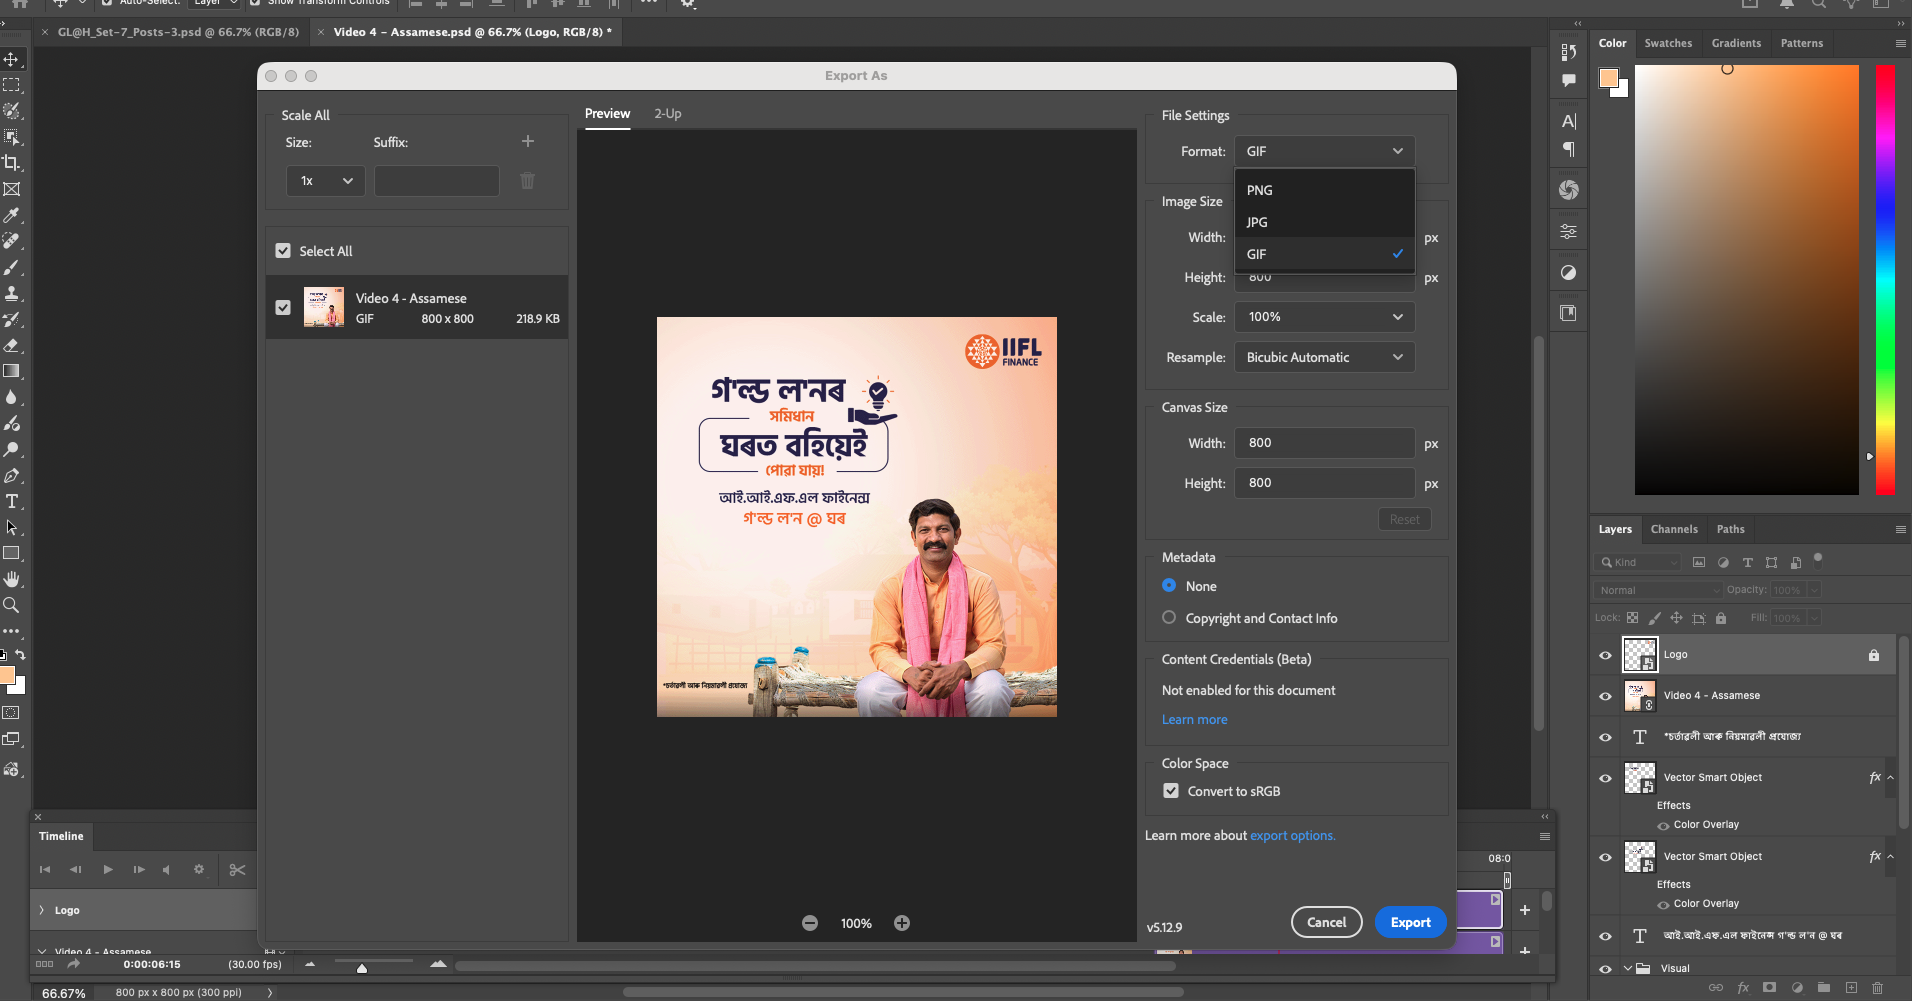
Task: Open the Scale 100% dropdown
Action: [1324, 317]
